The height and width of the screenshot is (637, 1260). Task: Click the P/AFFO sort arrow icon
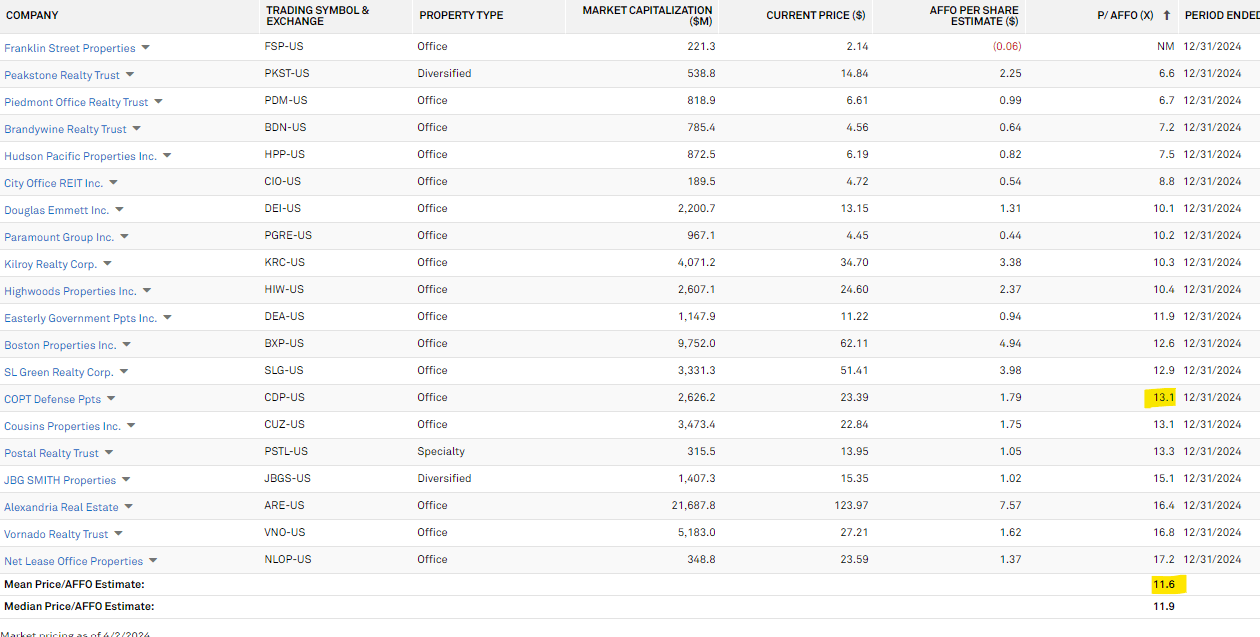[x=1166, y=16]
